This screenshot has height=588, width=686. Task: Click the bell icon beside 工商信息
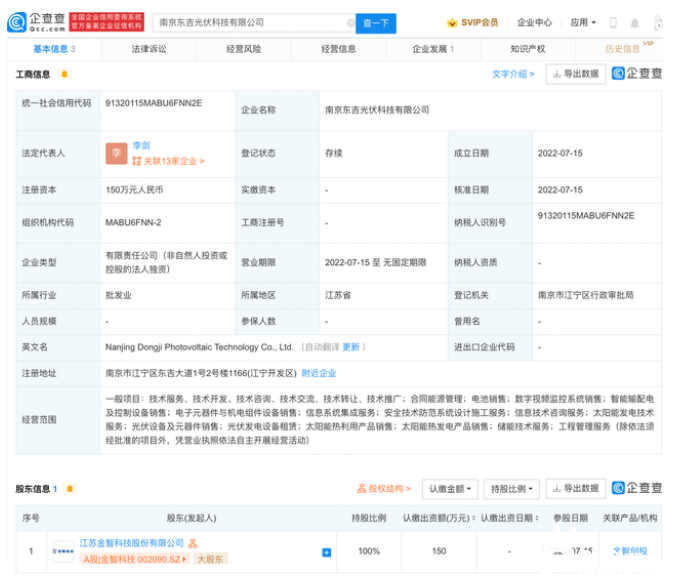65,74
